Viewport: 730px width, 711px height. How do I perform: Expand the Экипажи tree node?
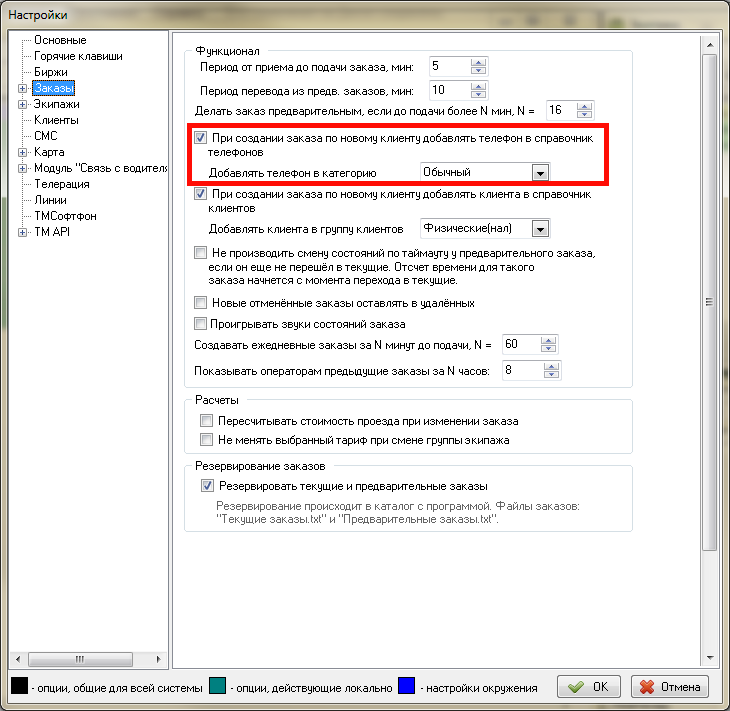(x=22, y=104)
